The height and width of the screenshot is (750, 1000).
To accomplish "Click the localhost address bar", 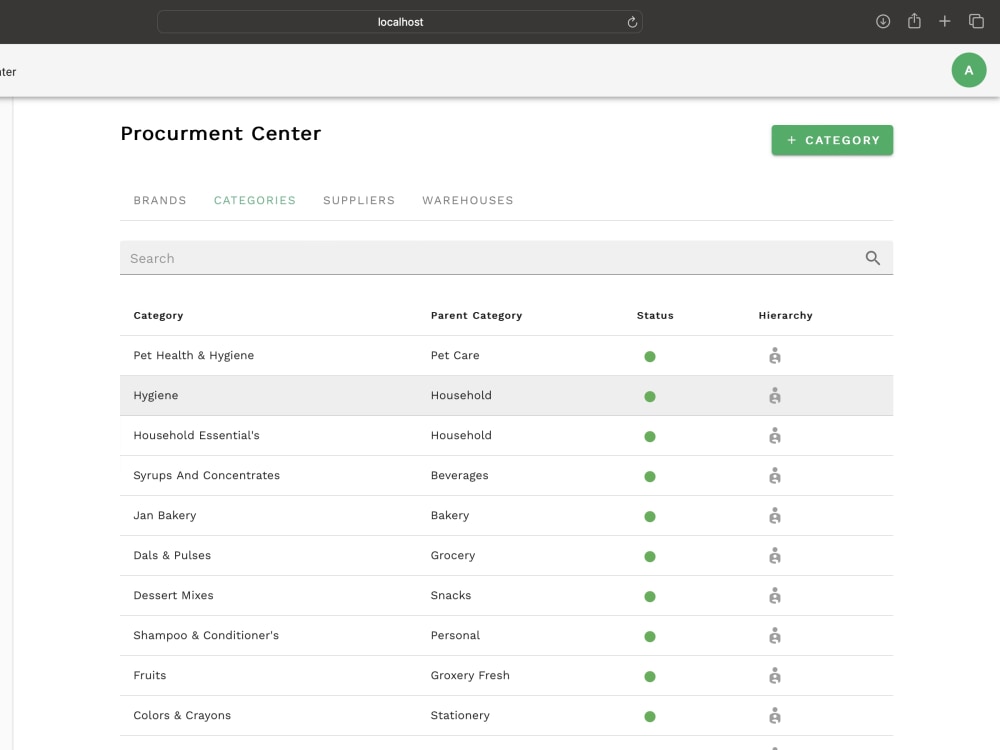I will [400, 22].
